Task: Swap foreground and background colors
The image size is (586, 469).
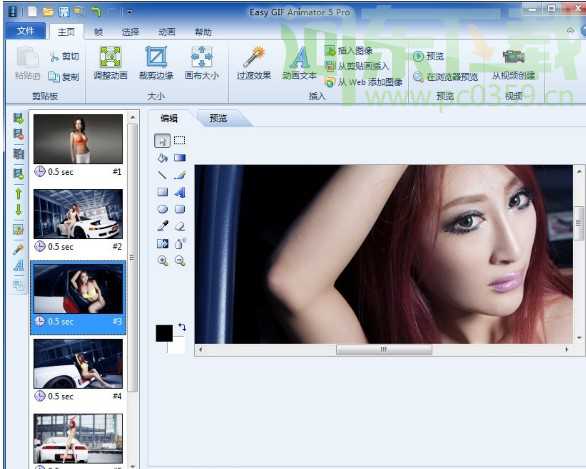Action: coord(182,327)
